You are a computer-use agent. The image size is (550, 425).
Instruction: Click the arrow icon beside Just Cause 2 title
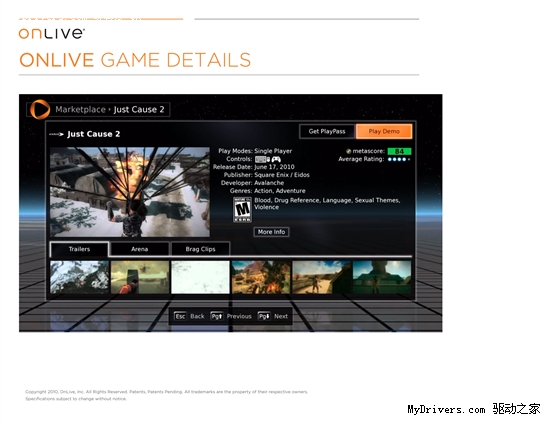point(56,134)
